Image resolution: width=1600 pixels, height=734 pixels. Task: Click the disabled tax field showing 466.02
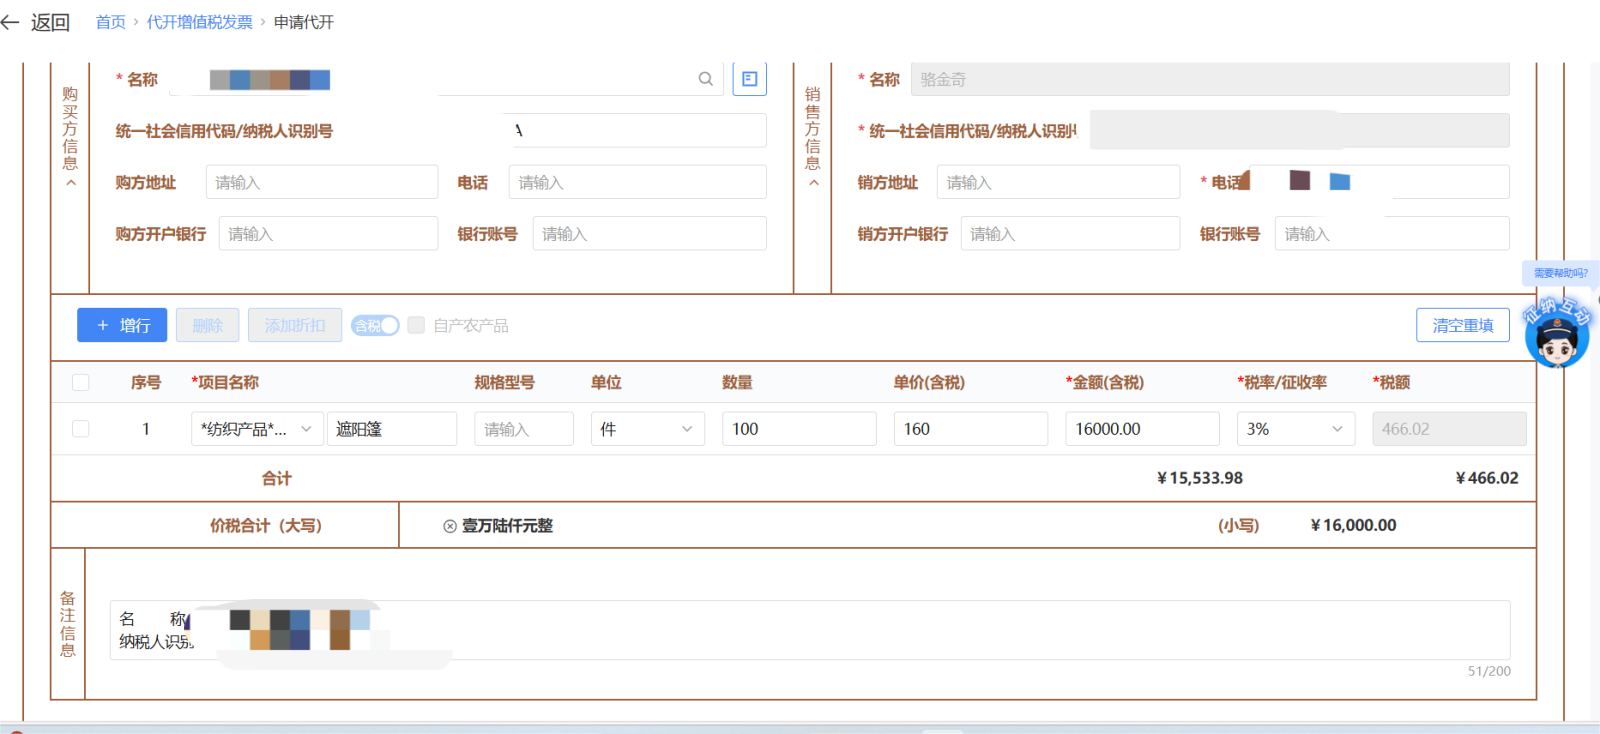click(1449, 428)
